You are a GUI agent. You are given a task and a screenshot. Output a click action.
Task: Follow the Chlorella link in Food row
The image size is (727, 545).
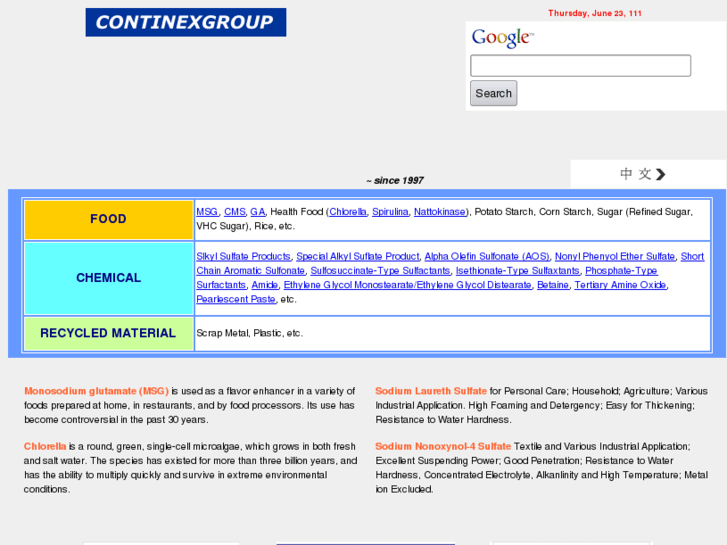pyautogui.click(x=348, y=212)
